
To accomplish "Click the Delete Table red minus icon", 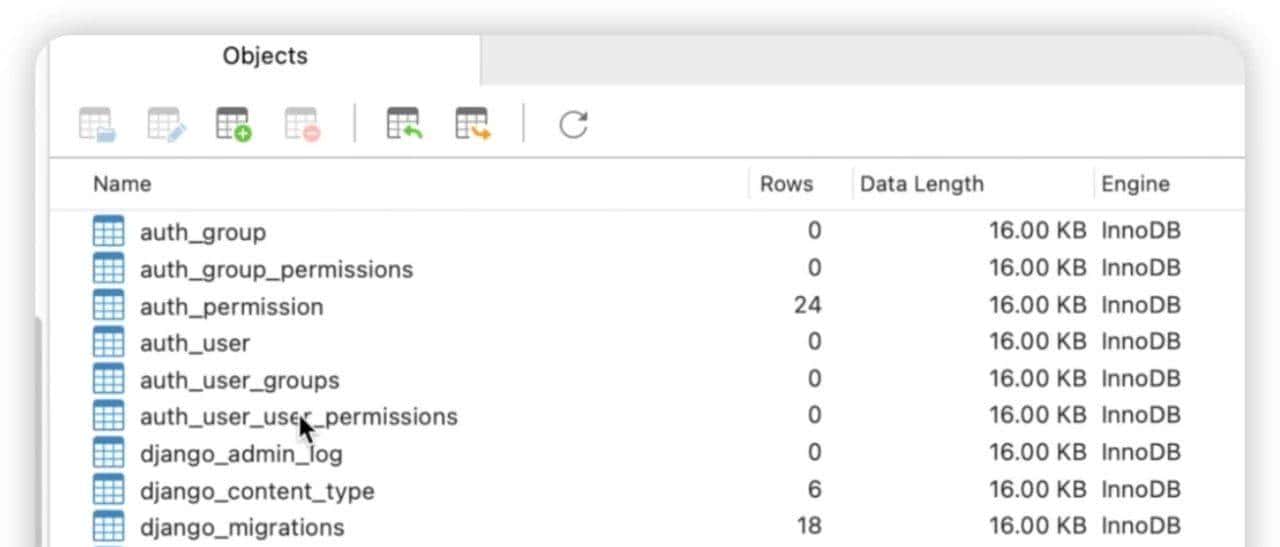I will [302, 125].
